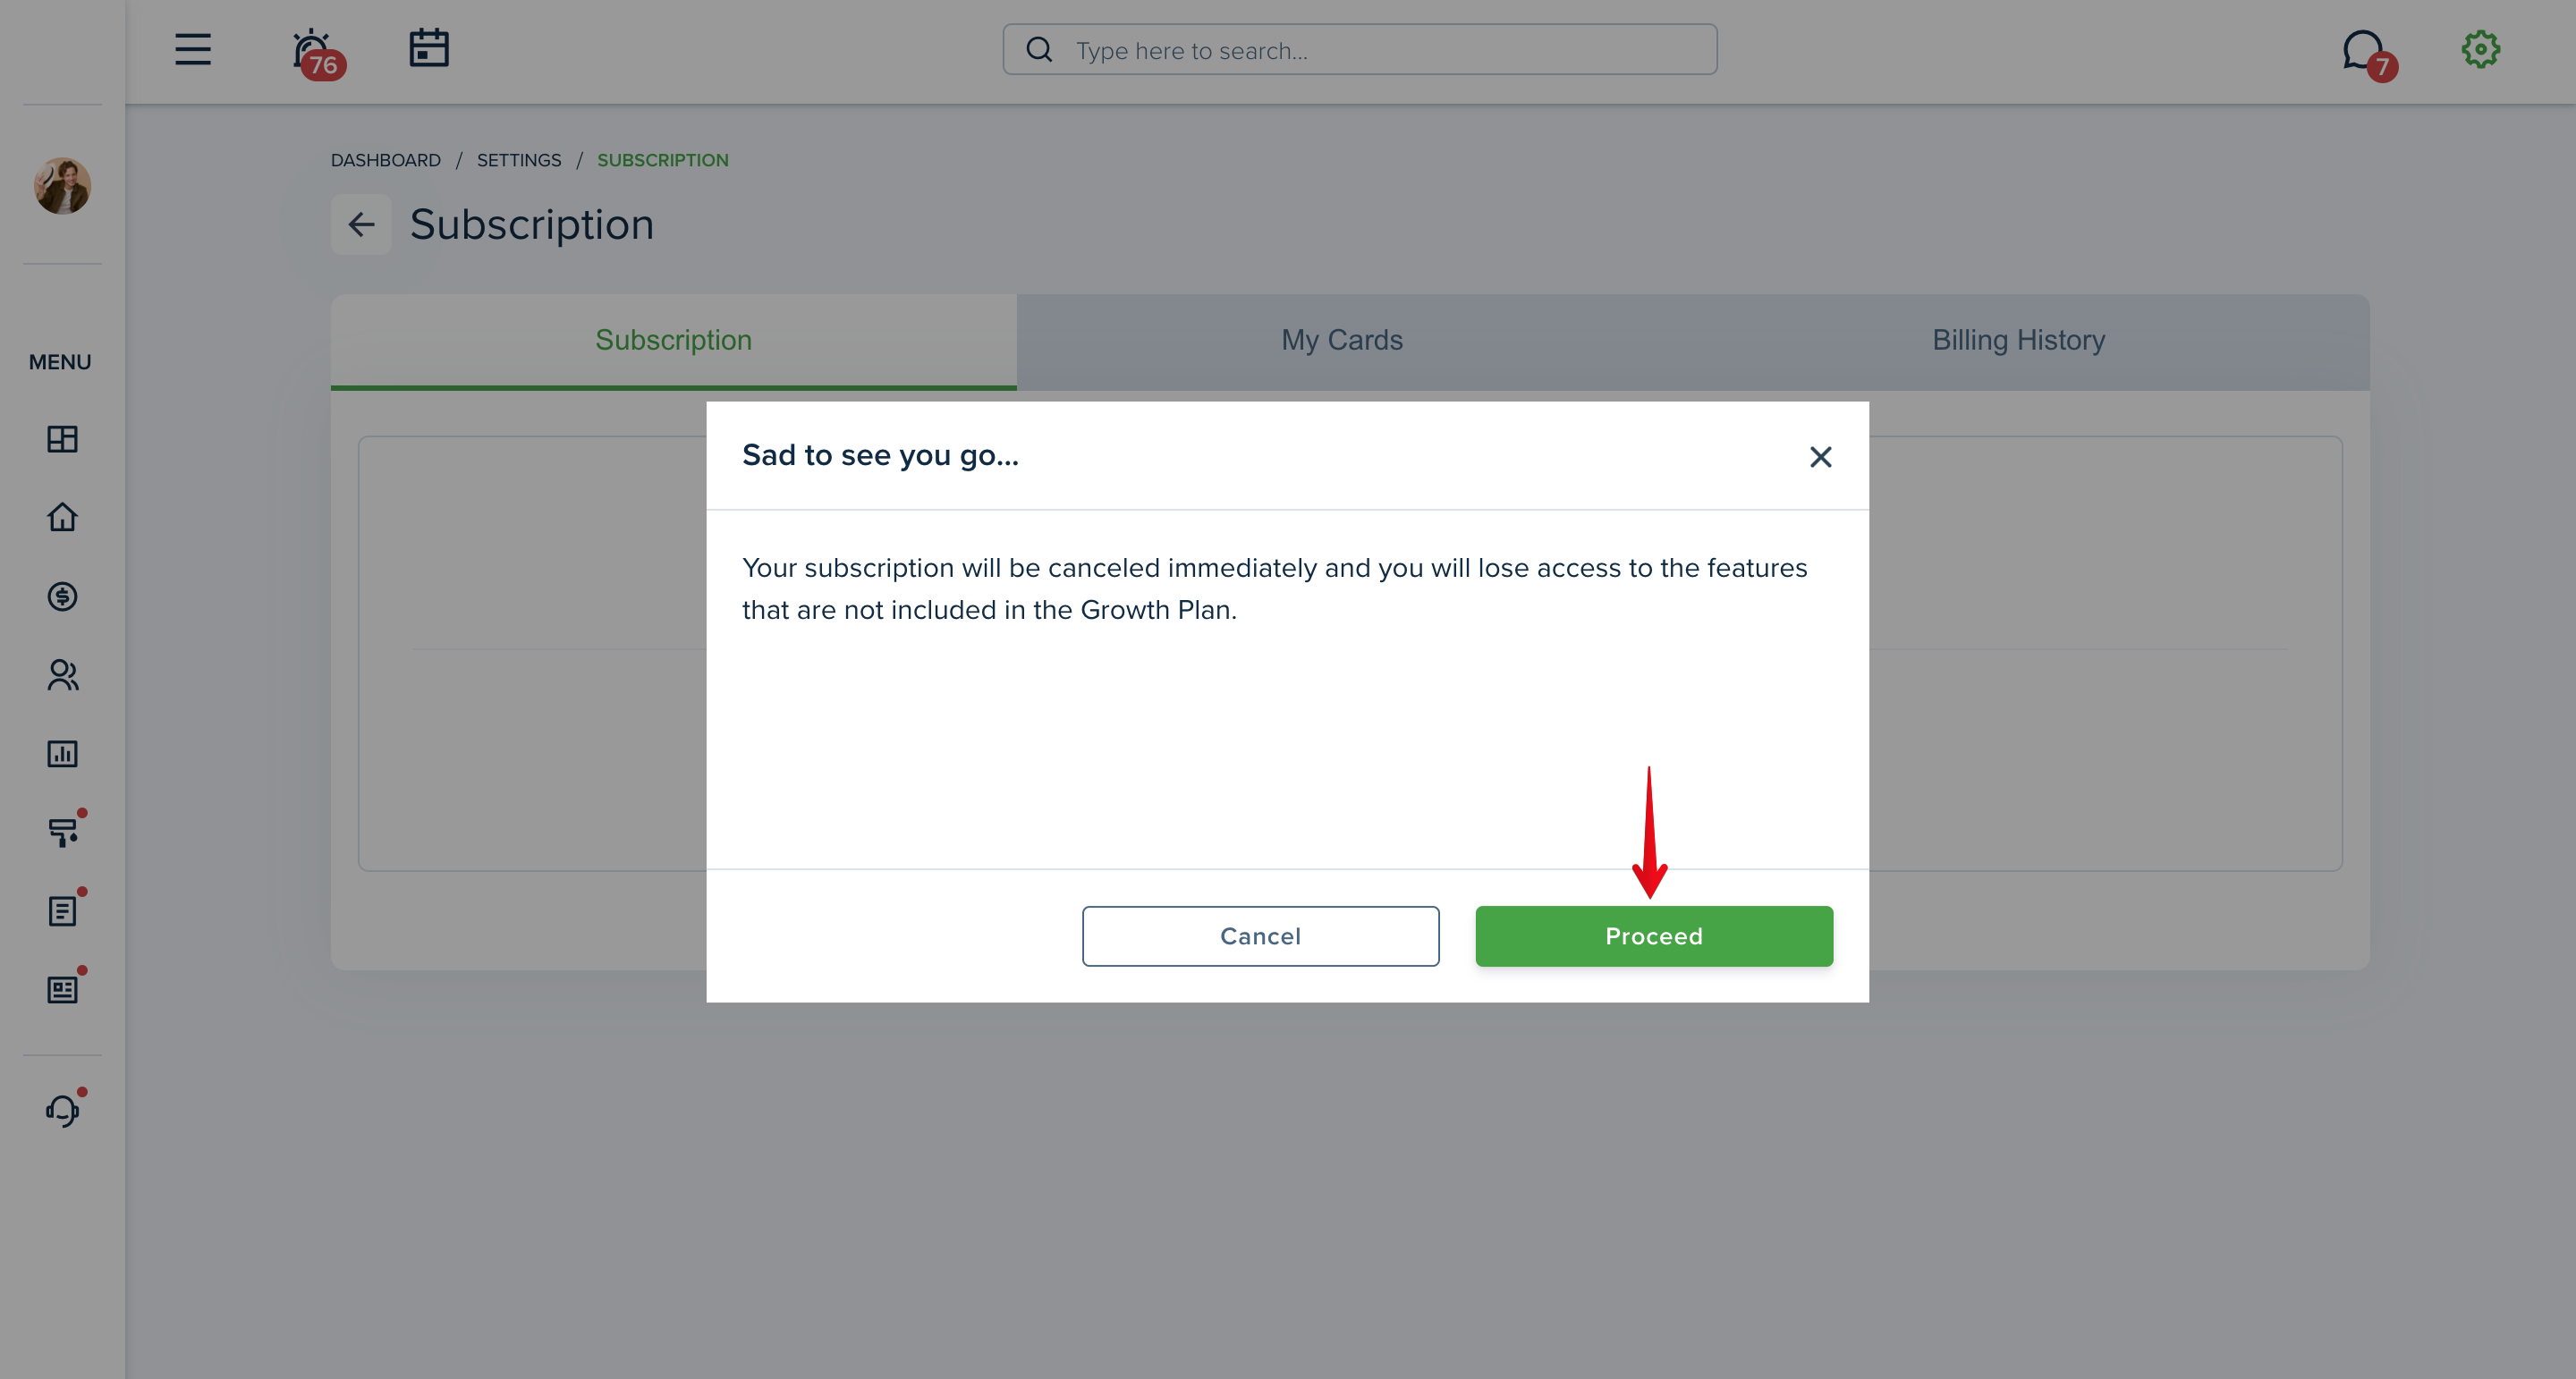Image resolution: width=2576 pixels, height=1379 pixels.
Task: Switch to the My Cards tab
Action: [x=1342, y=341]
